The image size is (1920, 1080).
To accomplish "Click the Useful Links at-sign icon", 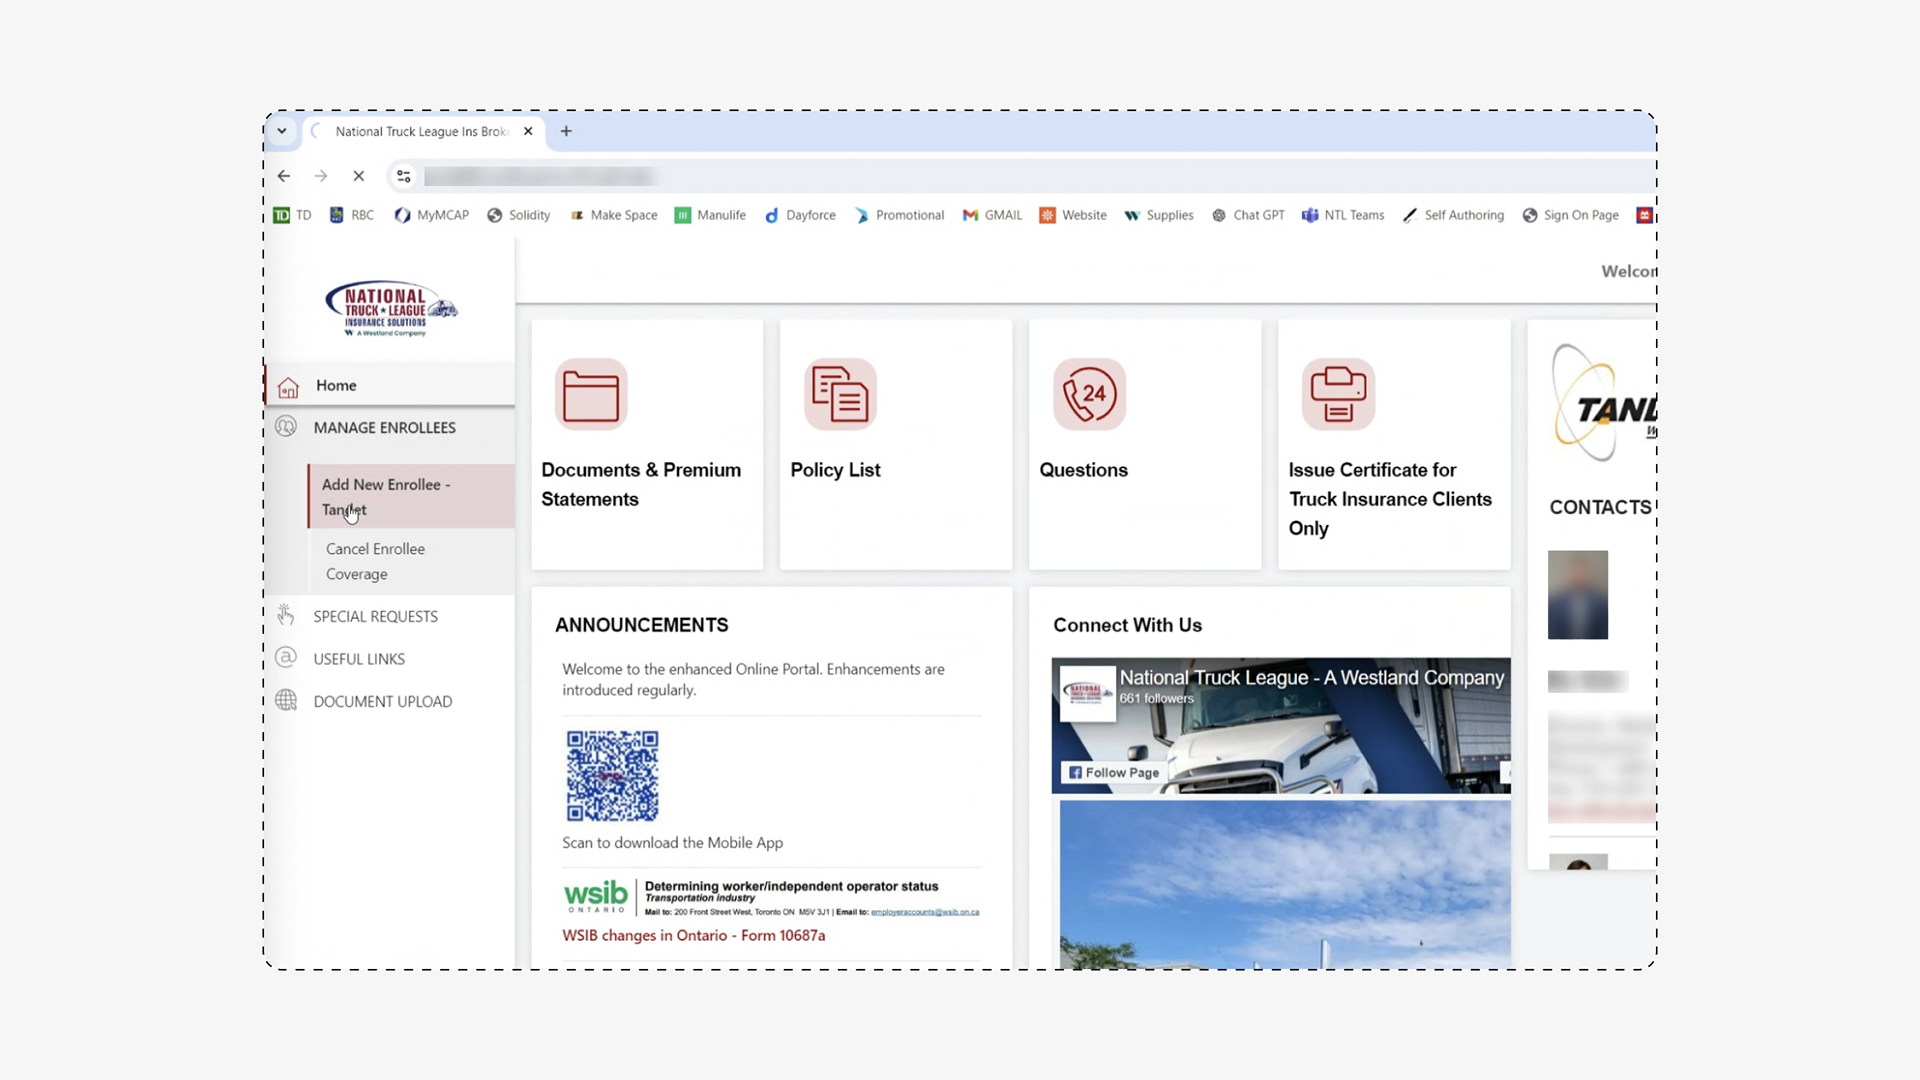I will click(x=286, y=658).
